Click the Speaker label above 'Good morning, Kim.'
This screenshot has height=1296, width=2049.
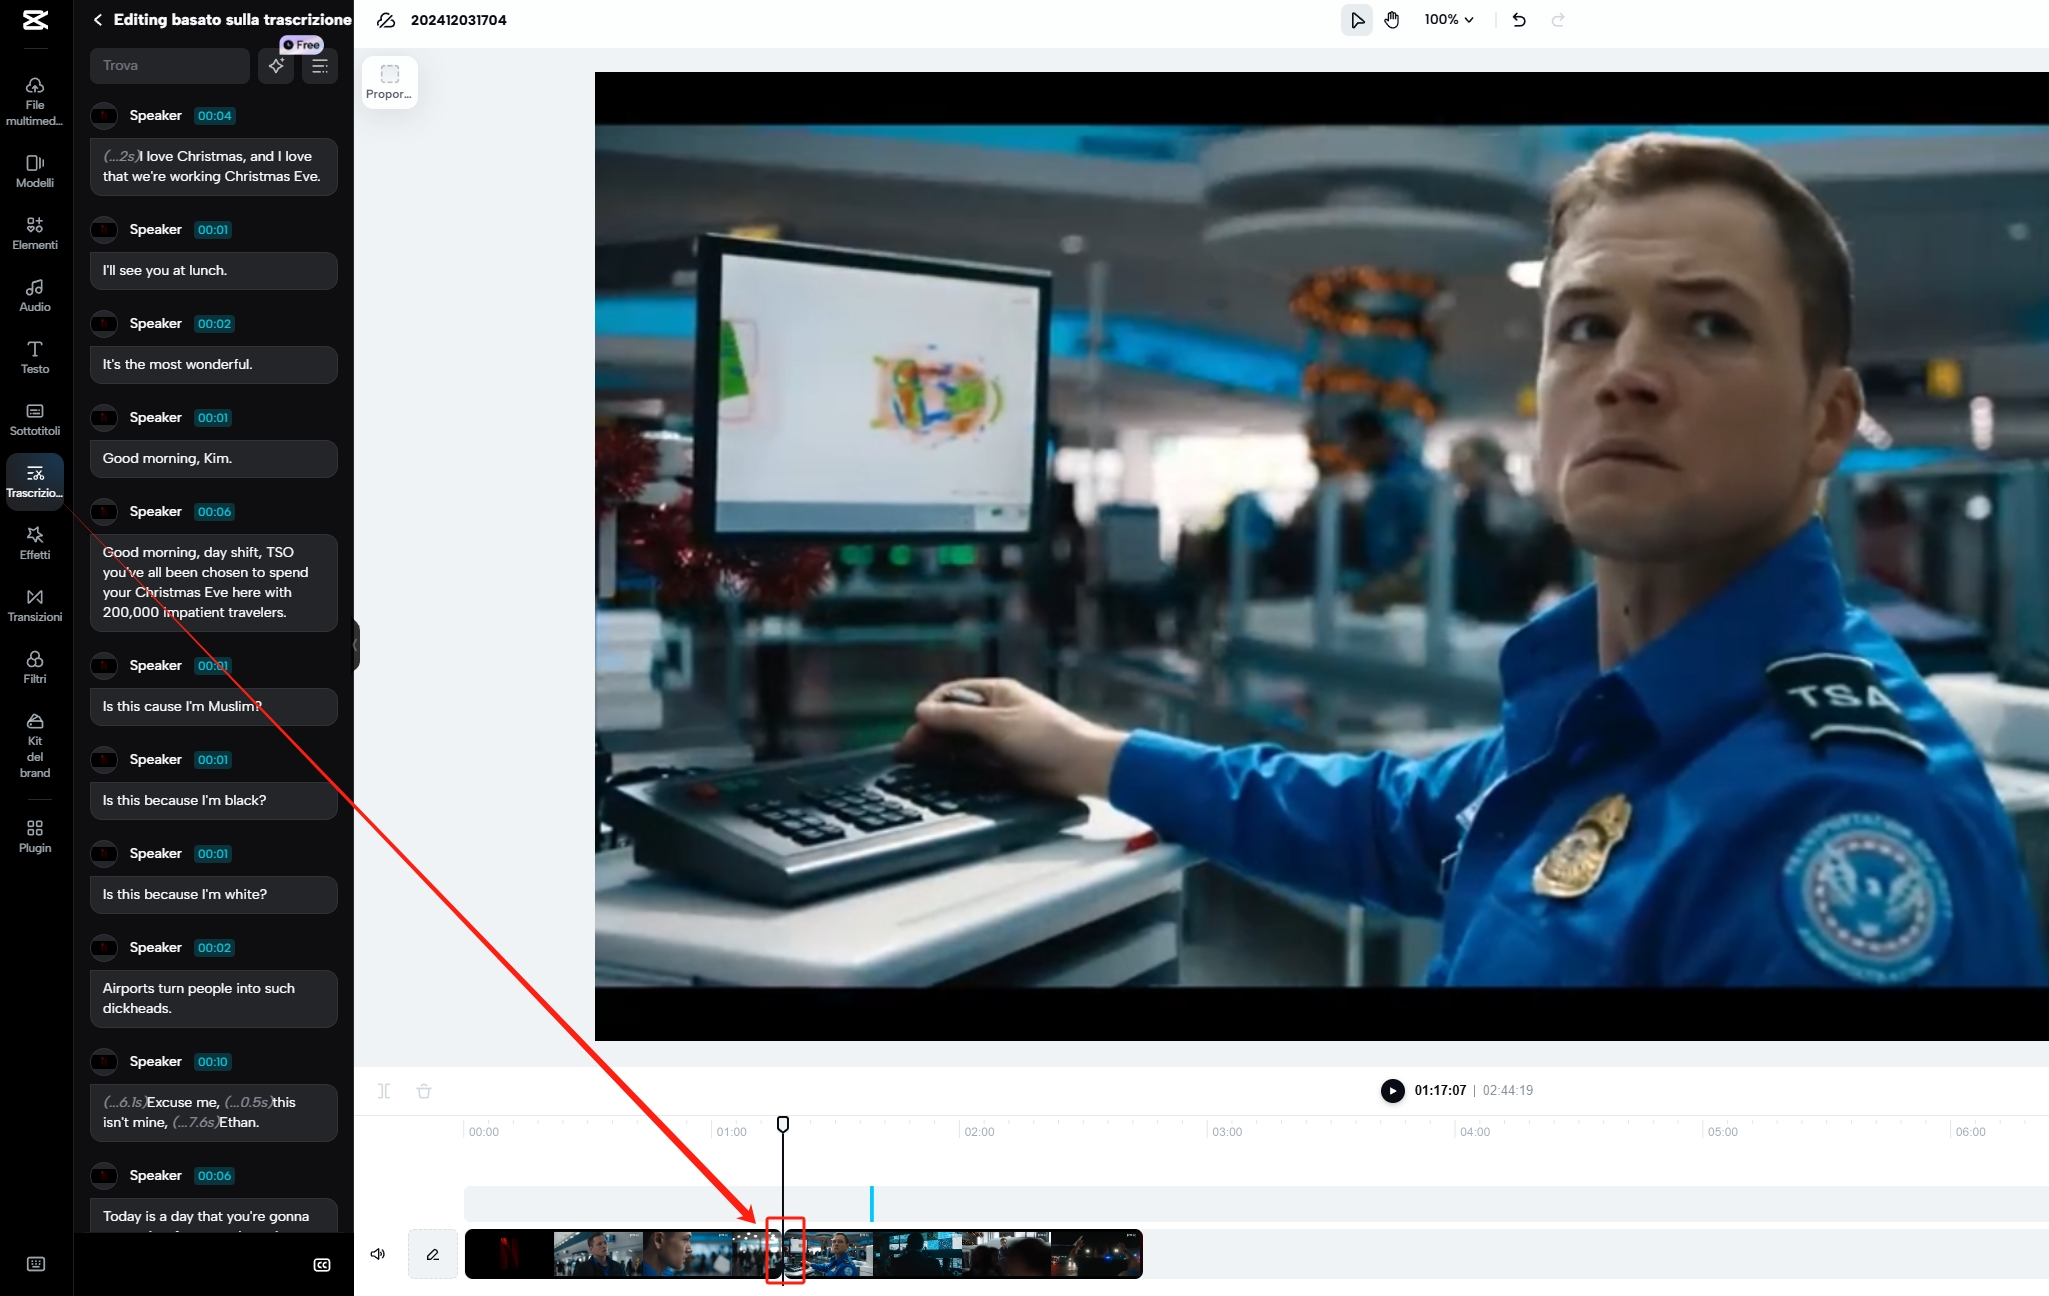point(156,418)
